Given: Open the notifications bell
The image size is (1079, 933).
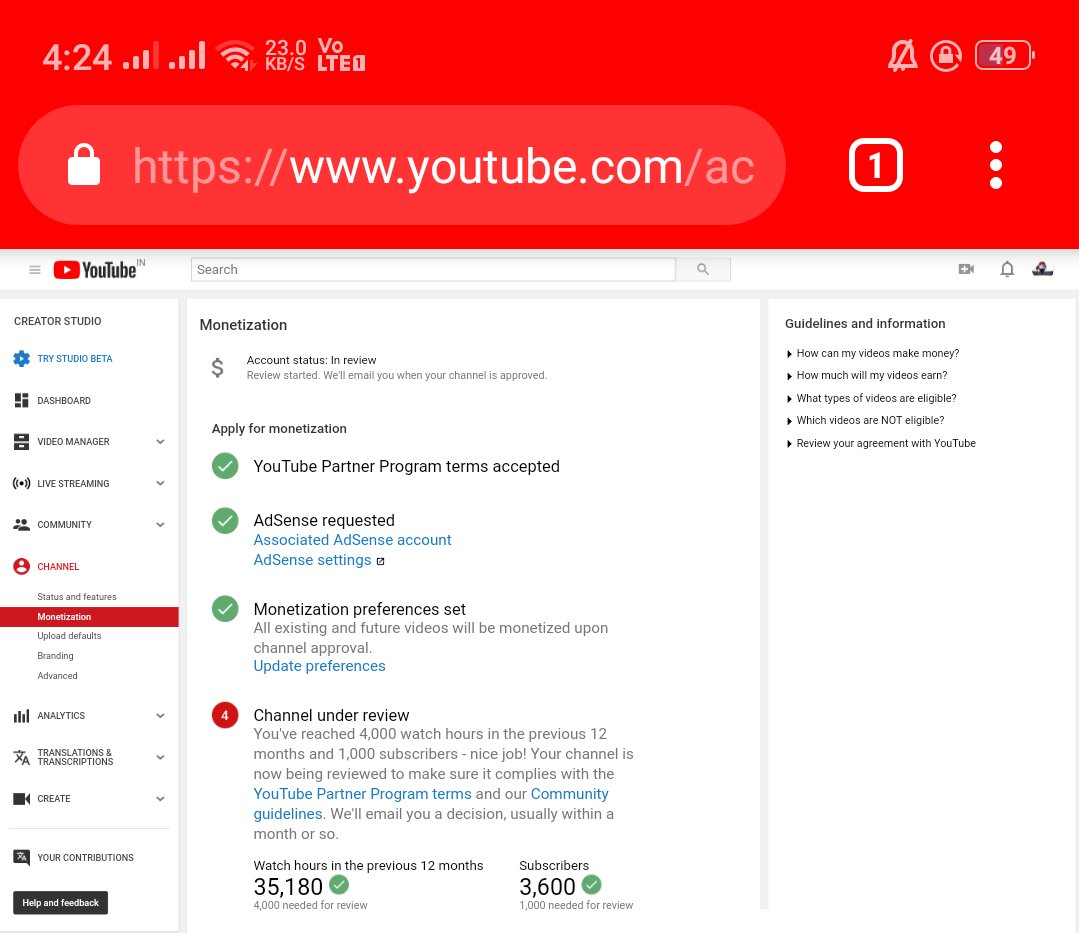Looking at the screenshot, I should click(1007, 269).
